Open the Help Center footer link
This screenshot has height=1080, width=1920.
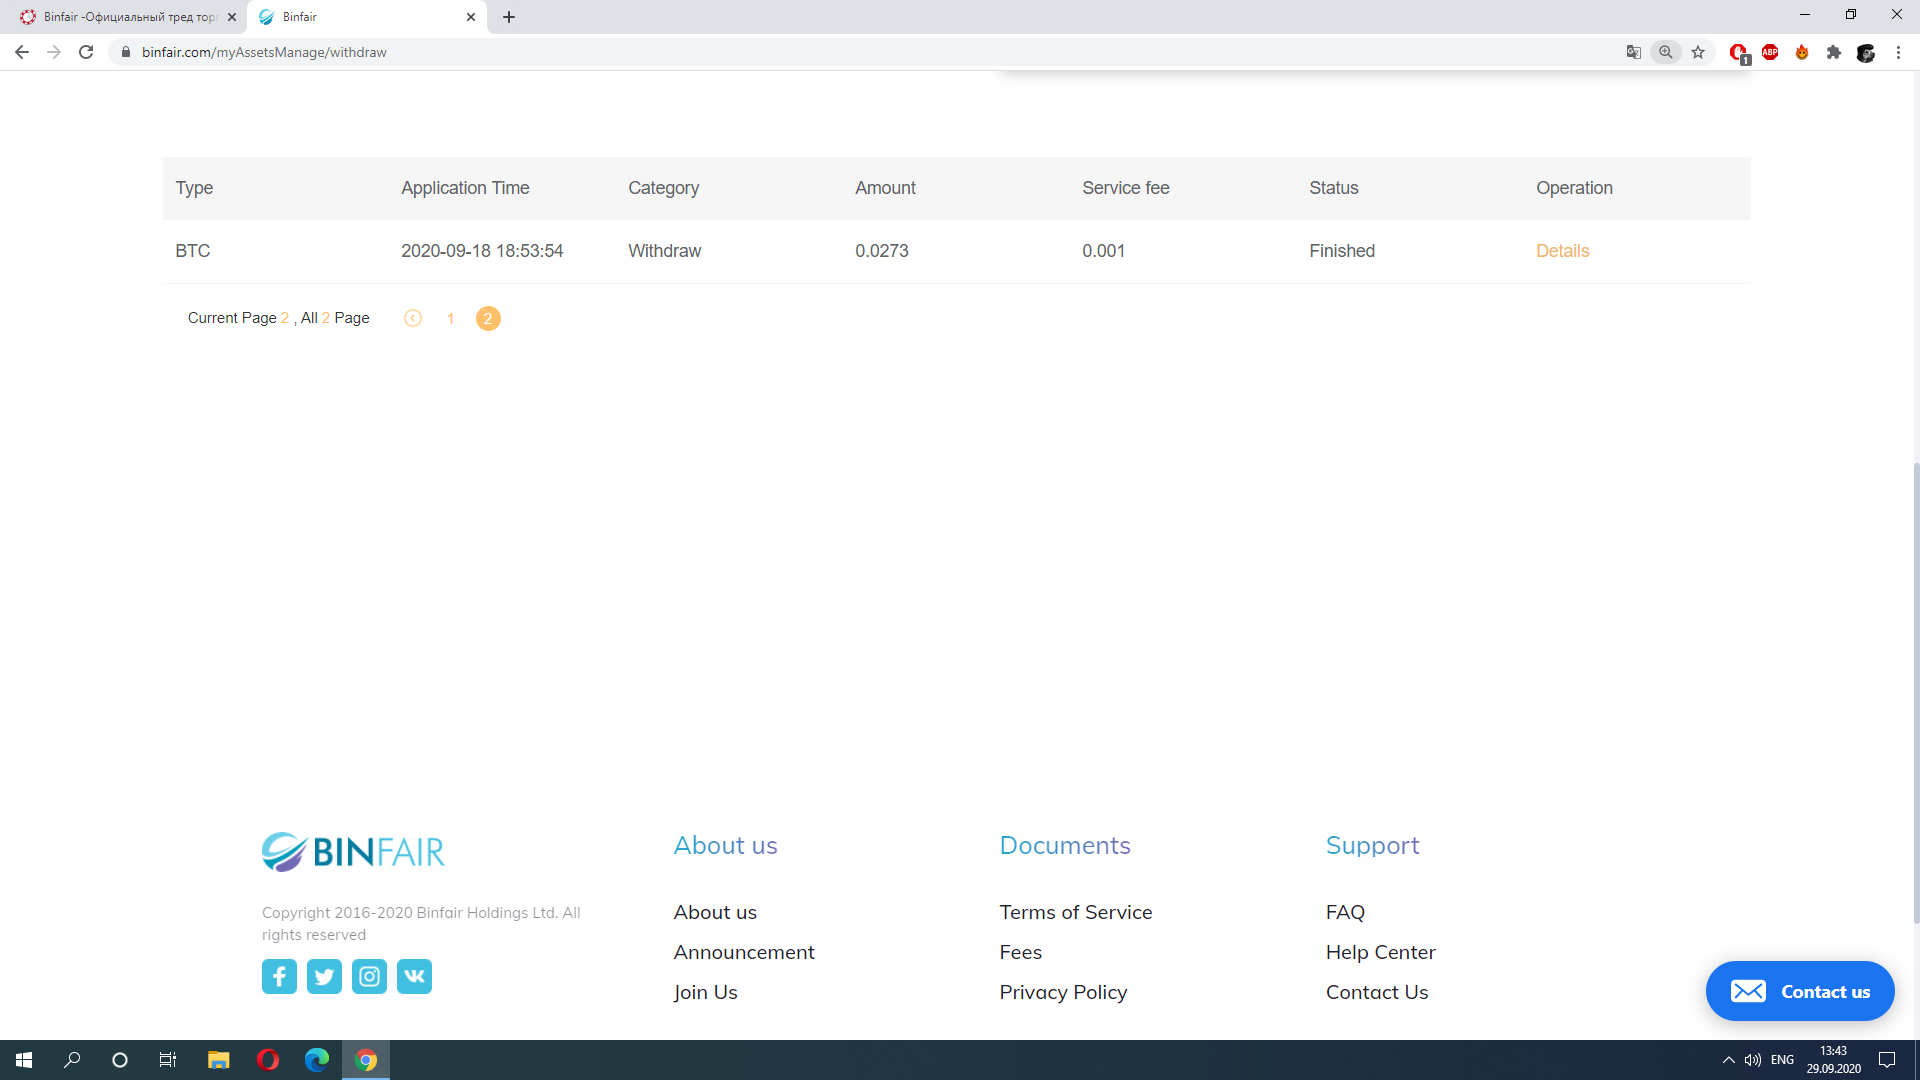point(1380,952)
